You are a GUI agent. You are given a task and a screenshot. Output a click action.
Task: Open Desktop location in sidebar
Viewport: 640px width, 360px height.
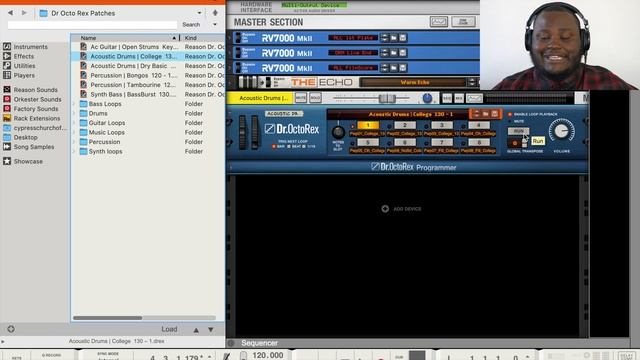point(20,138)
